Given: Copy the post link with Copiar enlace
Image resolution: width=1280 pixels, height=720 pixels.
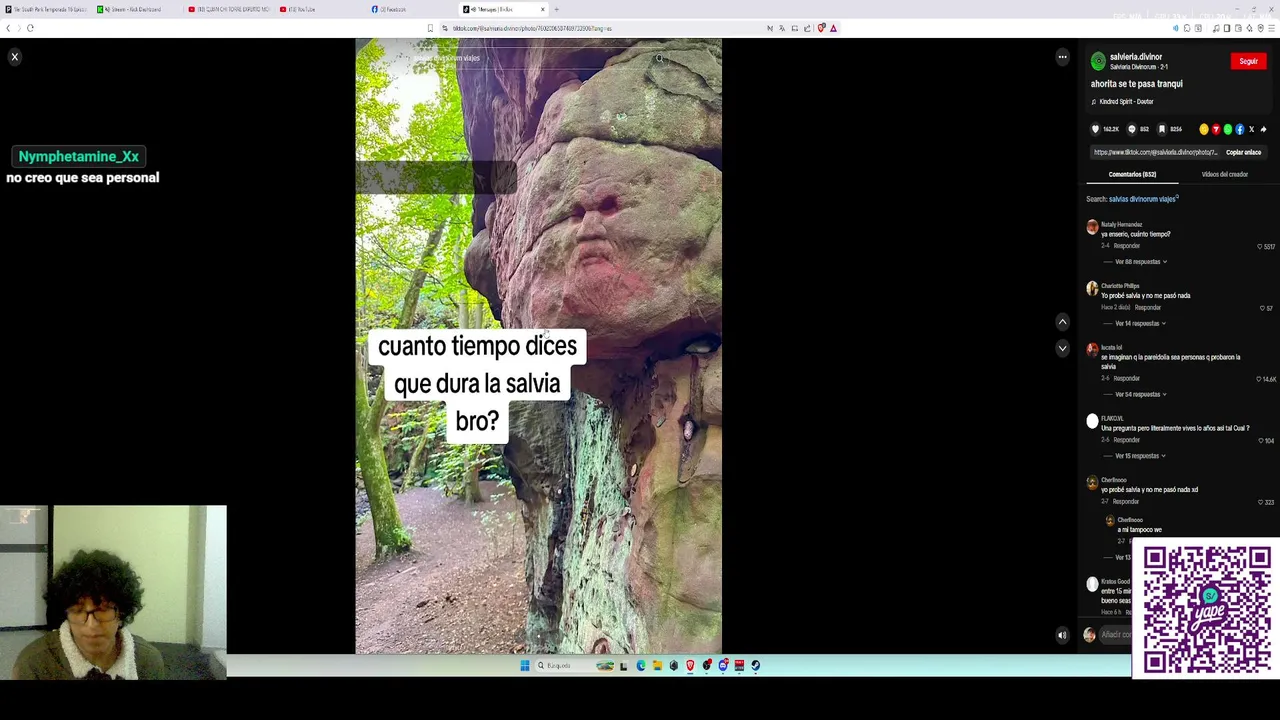Looking at the screenshot, I should point(1243,152).
